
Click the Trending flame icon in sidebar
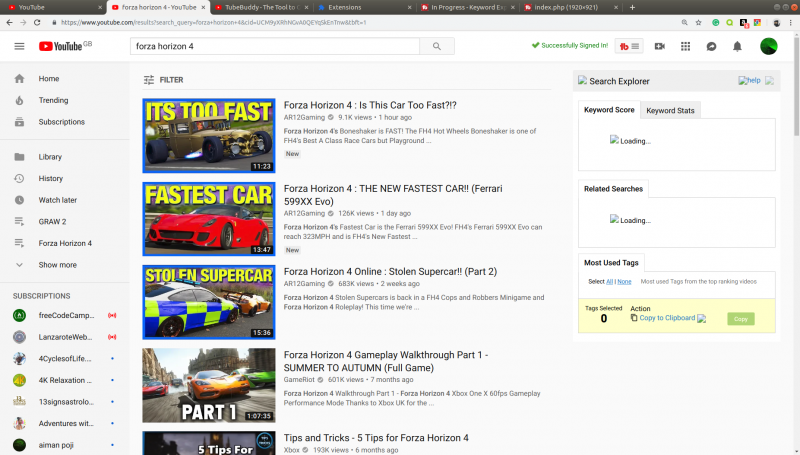coord(19,100)
